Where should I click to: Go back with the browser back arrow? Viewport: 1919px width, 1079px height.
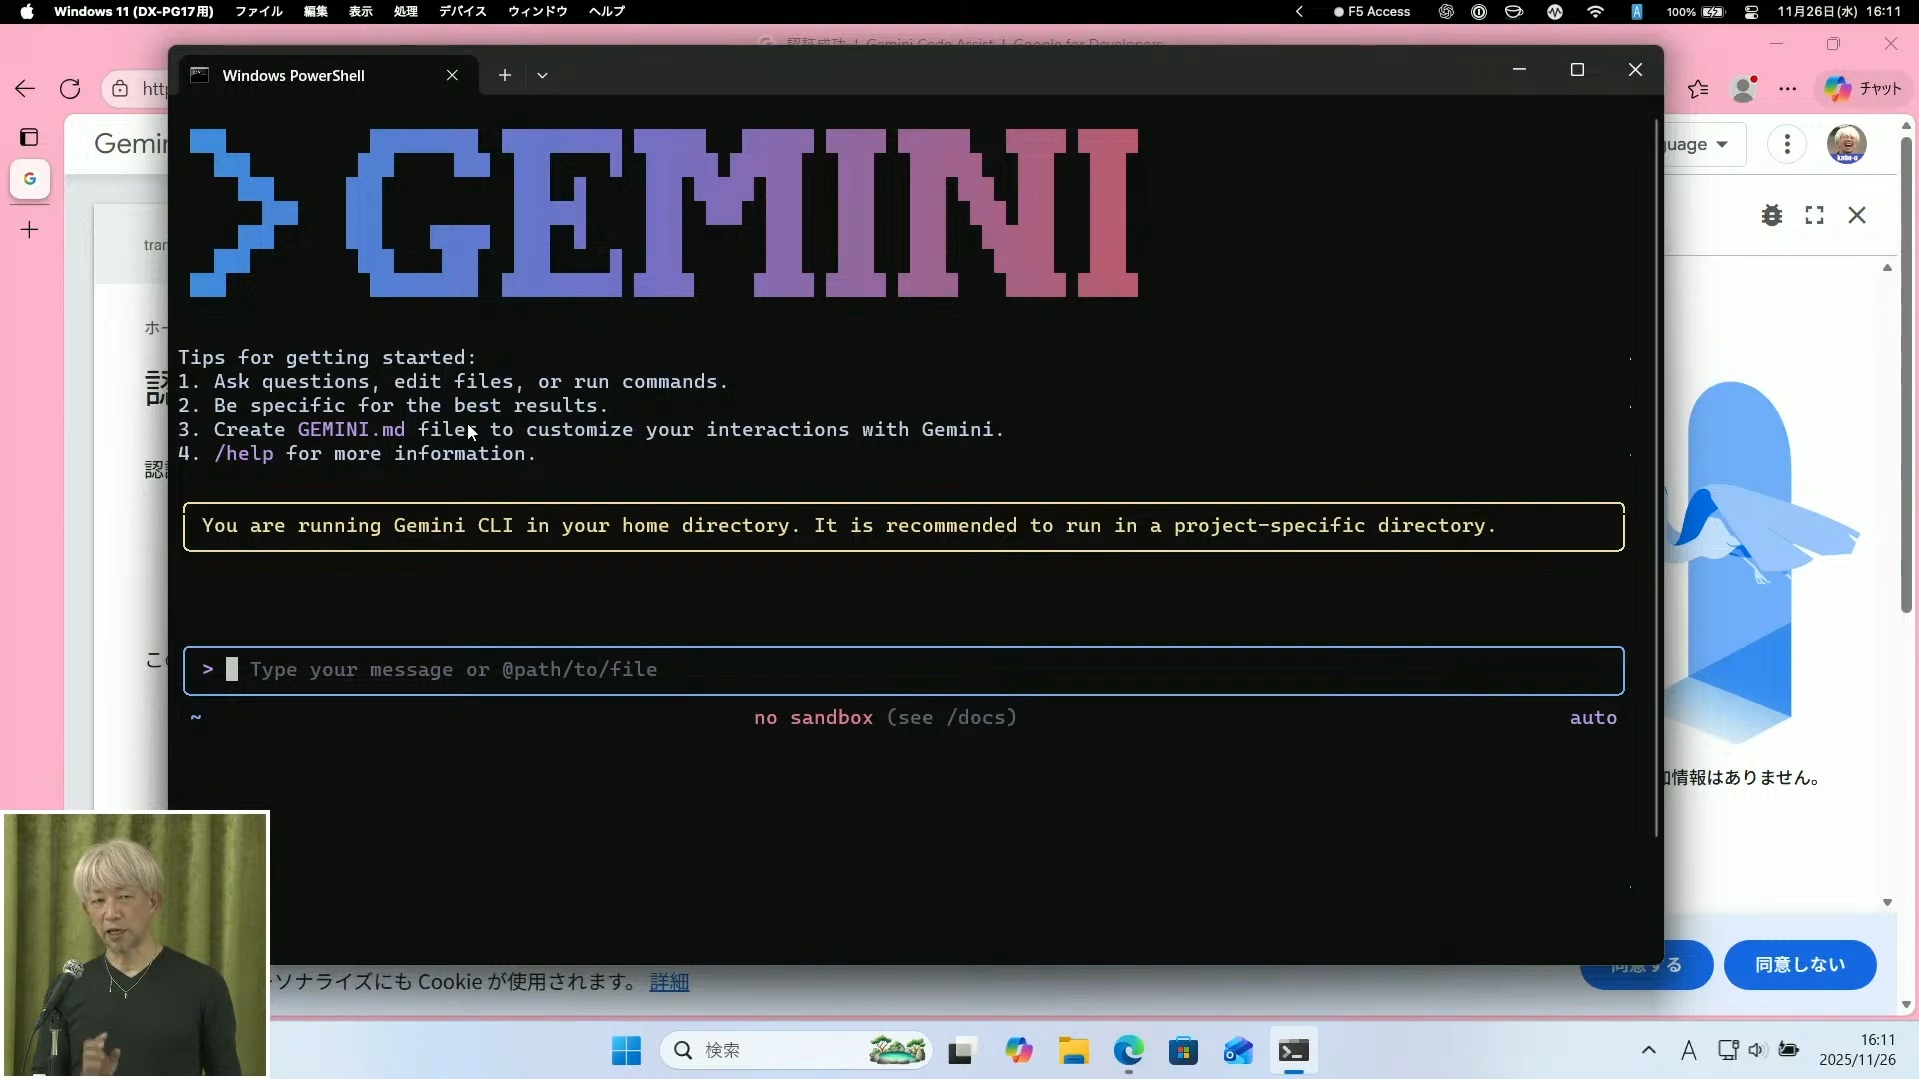[25, 89]
